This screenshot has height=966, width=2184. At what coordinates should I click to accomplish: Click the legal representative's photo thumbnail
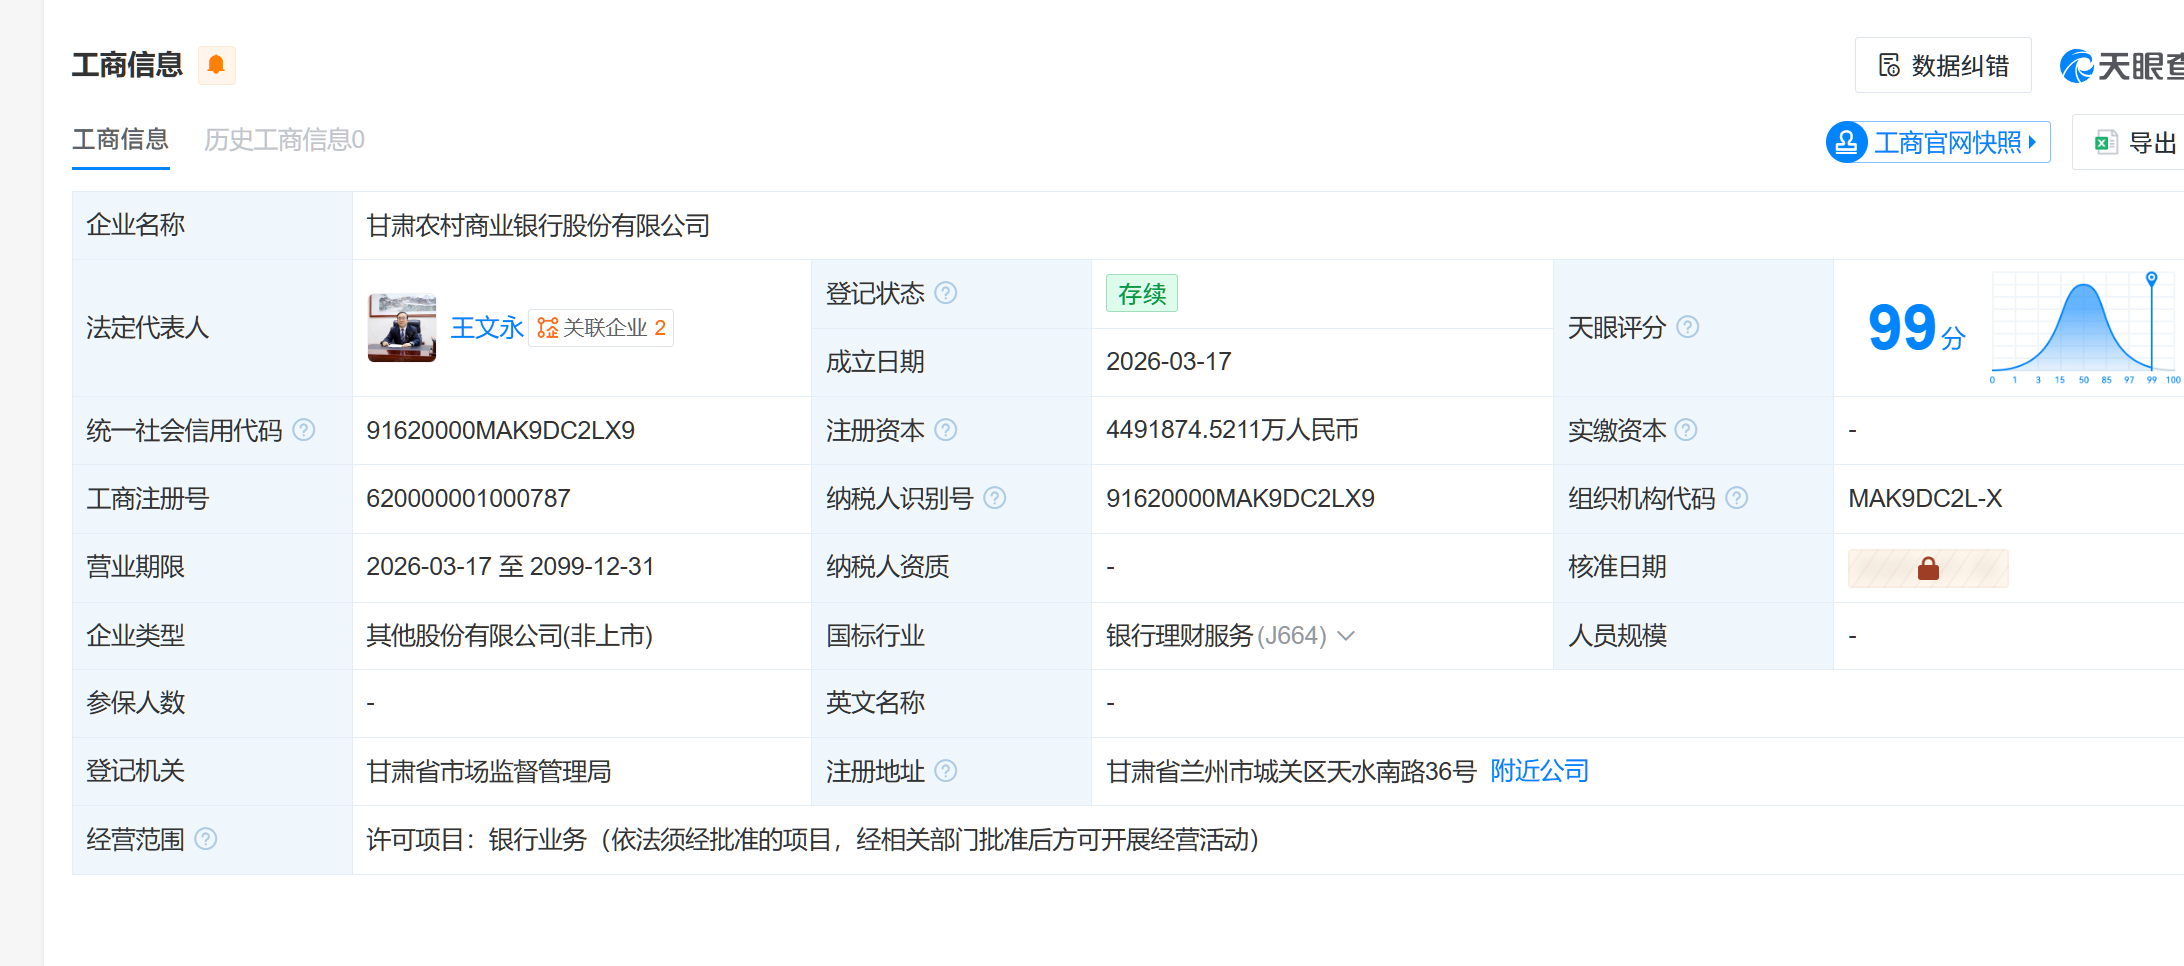[x=402, y=328]
